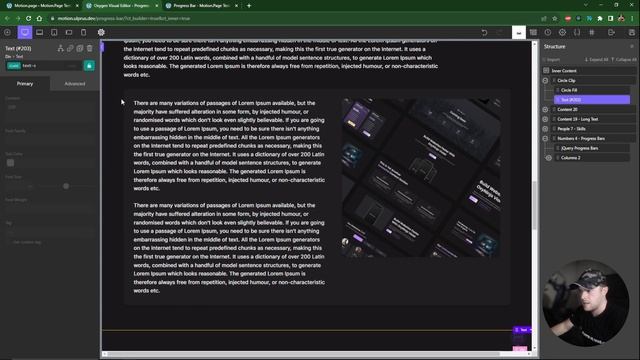The width and height of the screenshot is (640, 360).
Task: Open editor settings gear in top toolbar
Action: (101, 32)
